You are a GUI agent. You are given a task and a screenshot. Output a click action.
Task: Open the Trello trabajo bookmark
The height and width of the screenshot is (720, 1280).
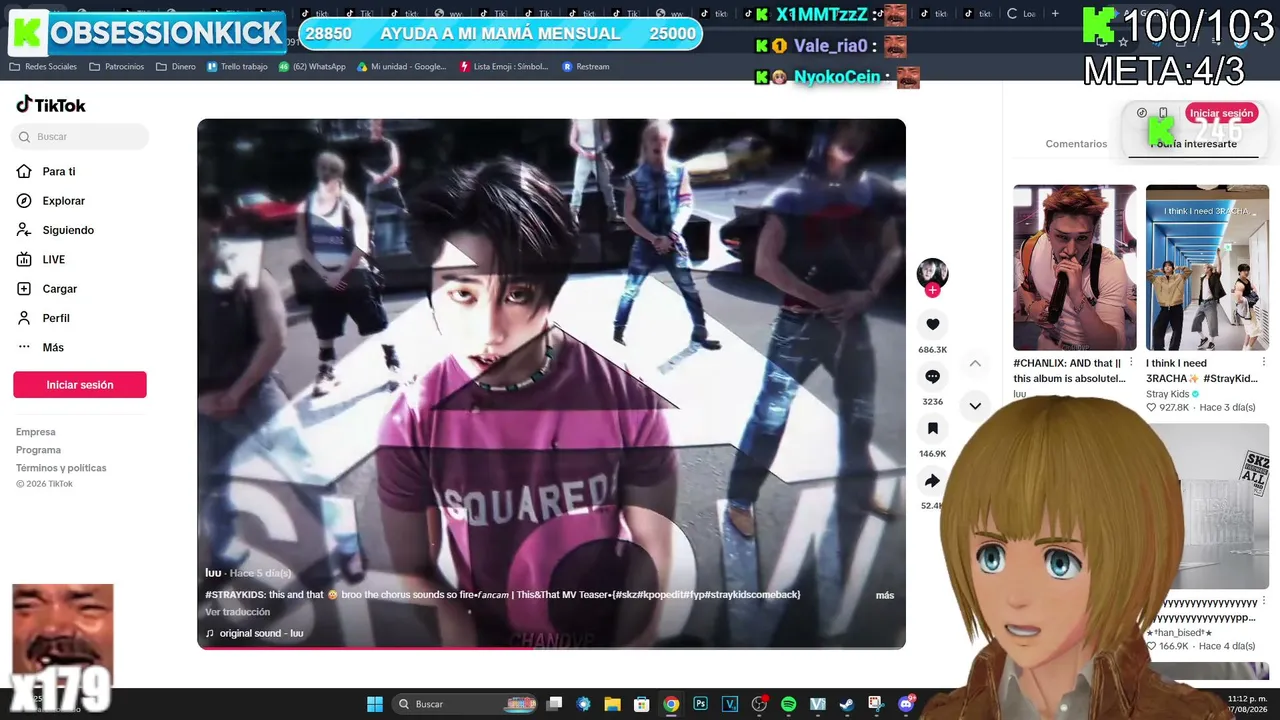(237, 67)
